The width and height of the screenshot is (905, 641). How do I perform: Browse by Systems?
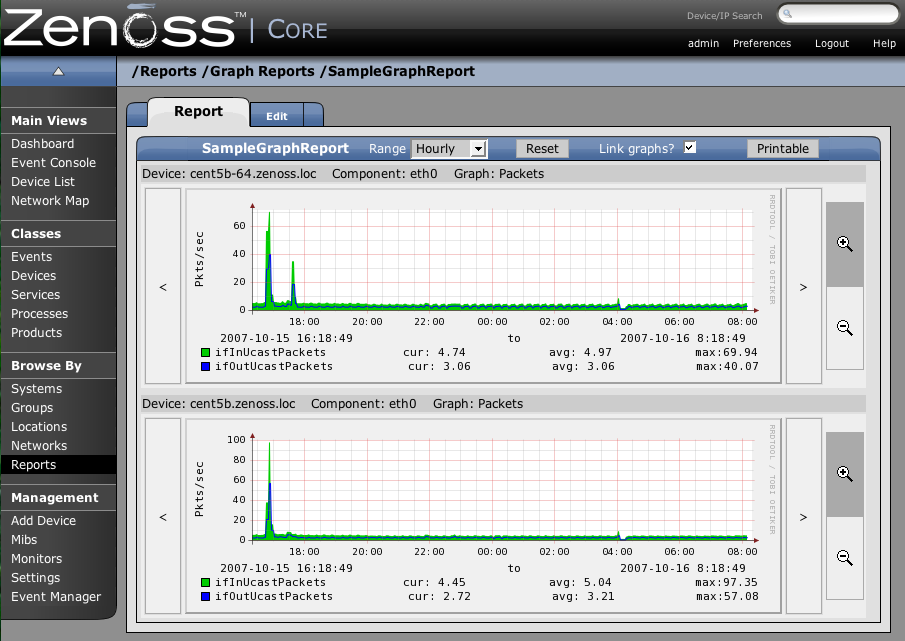point(36,389)
